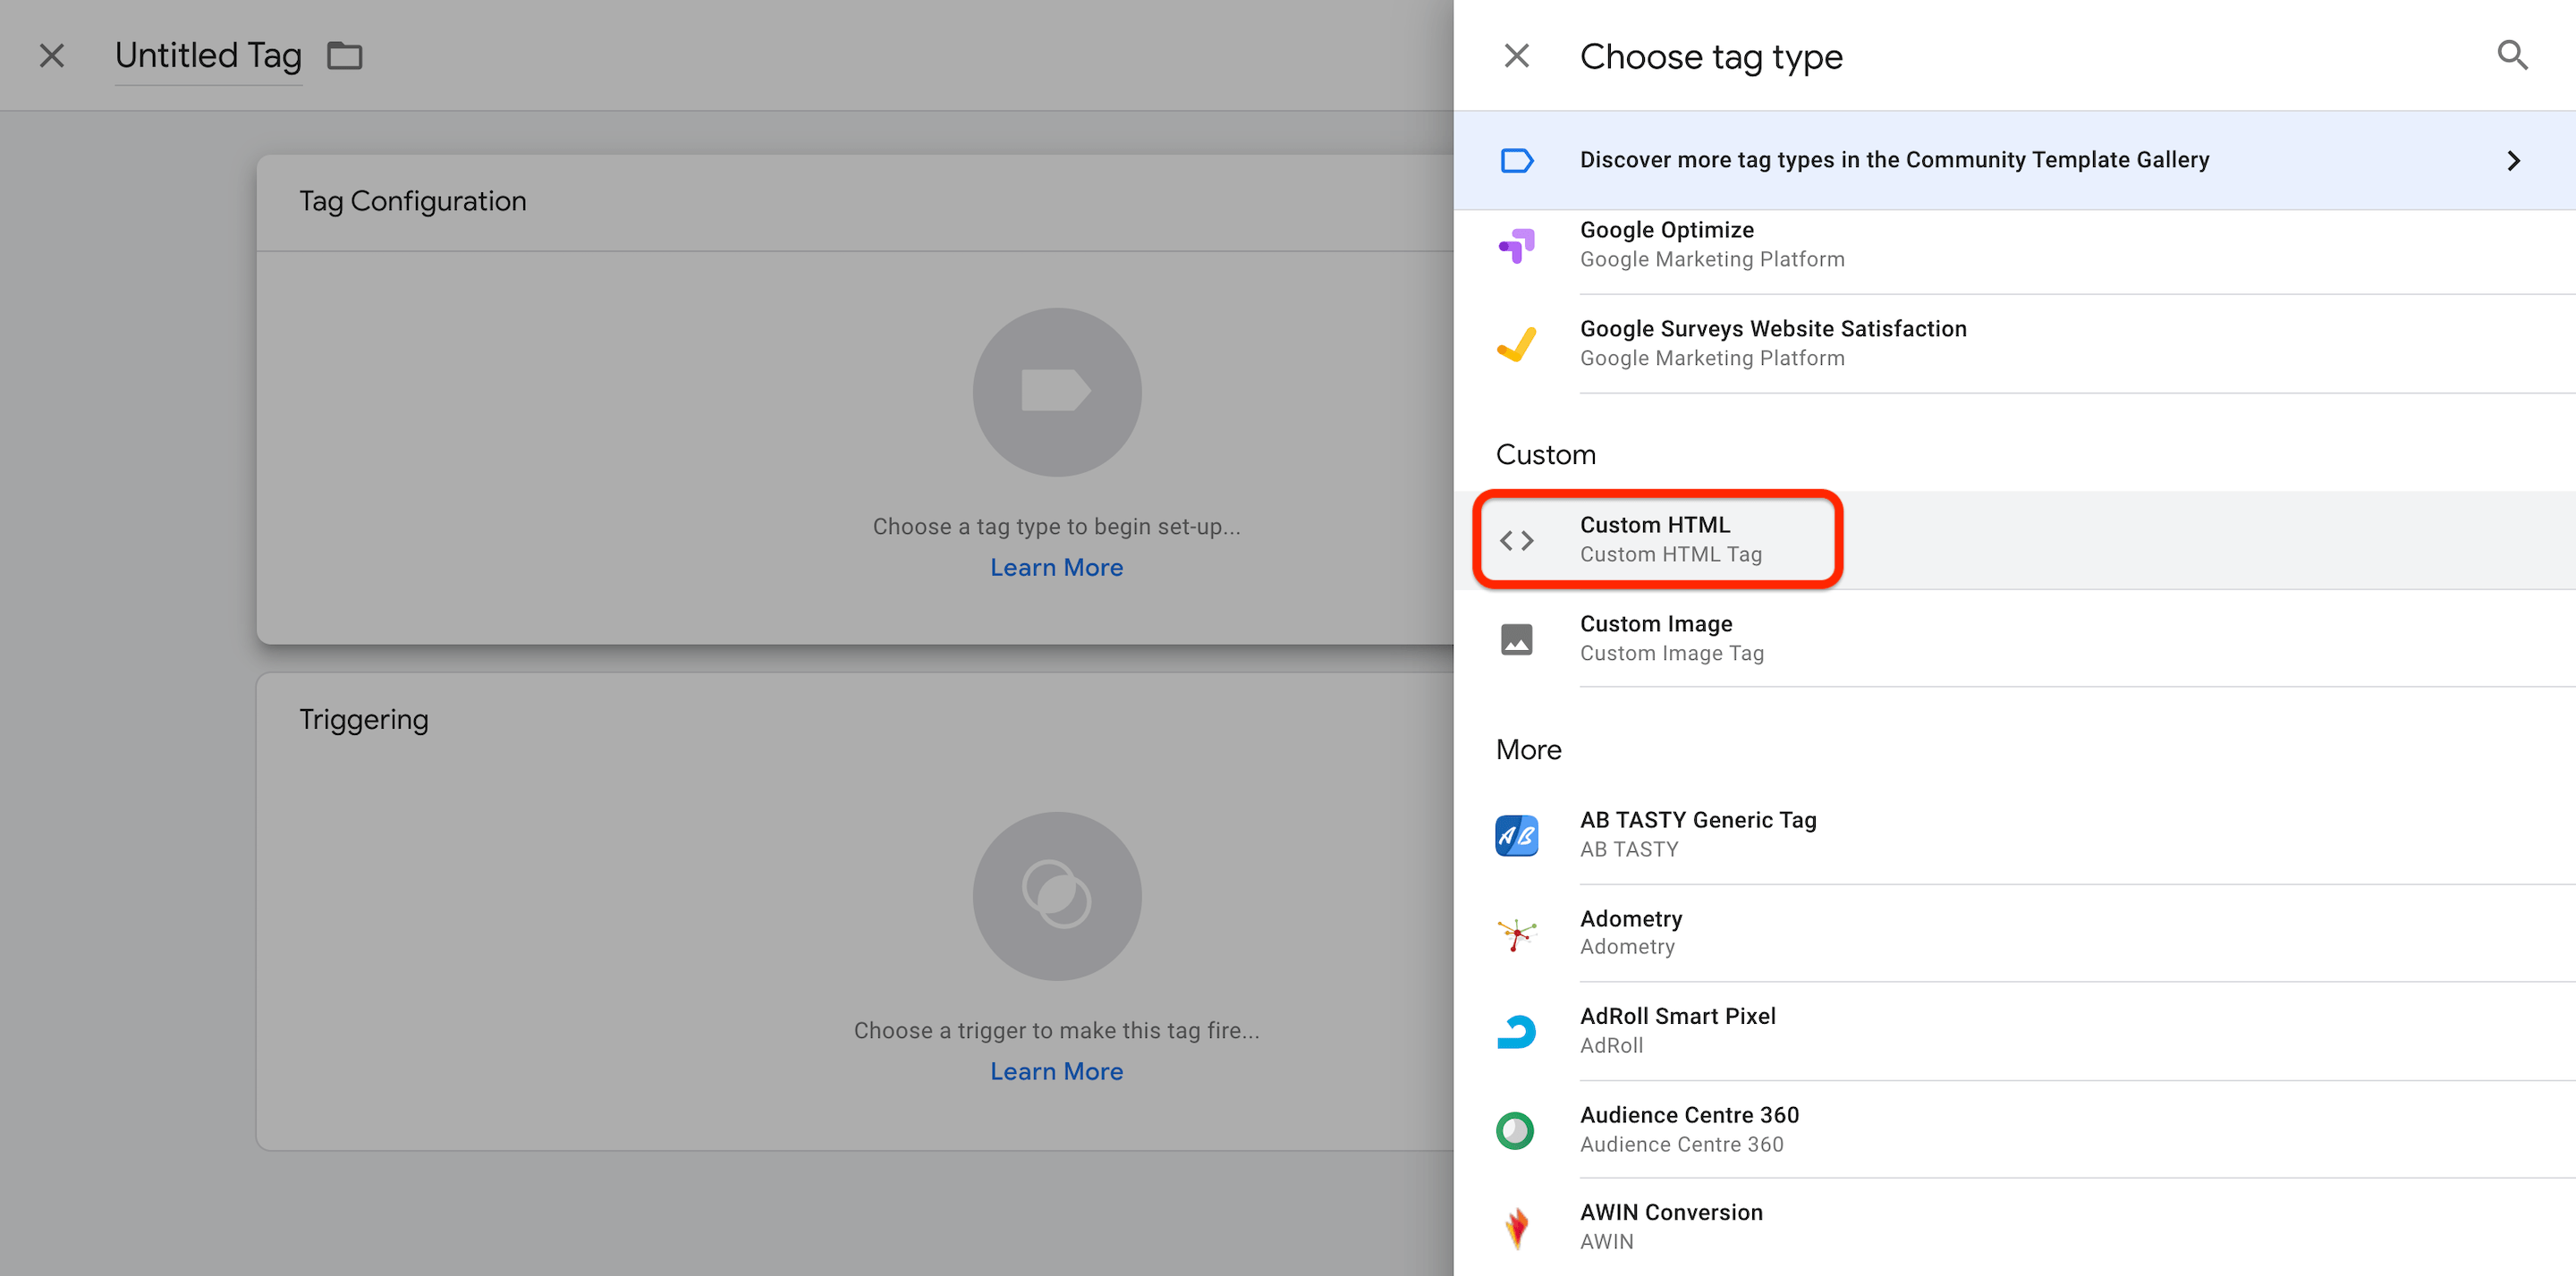This screenshot has height=1276, width=2576.
Task: Click the search magnifier in tag type panel
Action: (2511, 55)
